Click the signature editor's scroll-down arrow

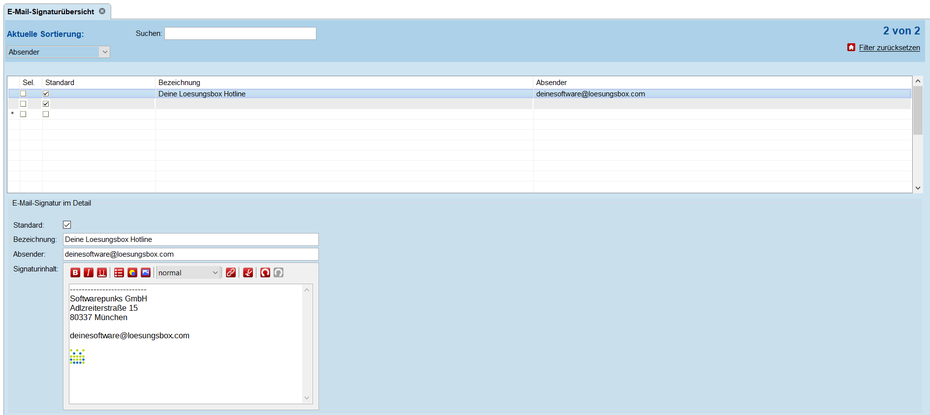pyautogui.click(x=307, y=398)
